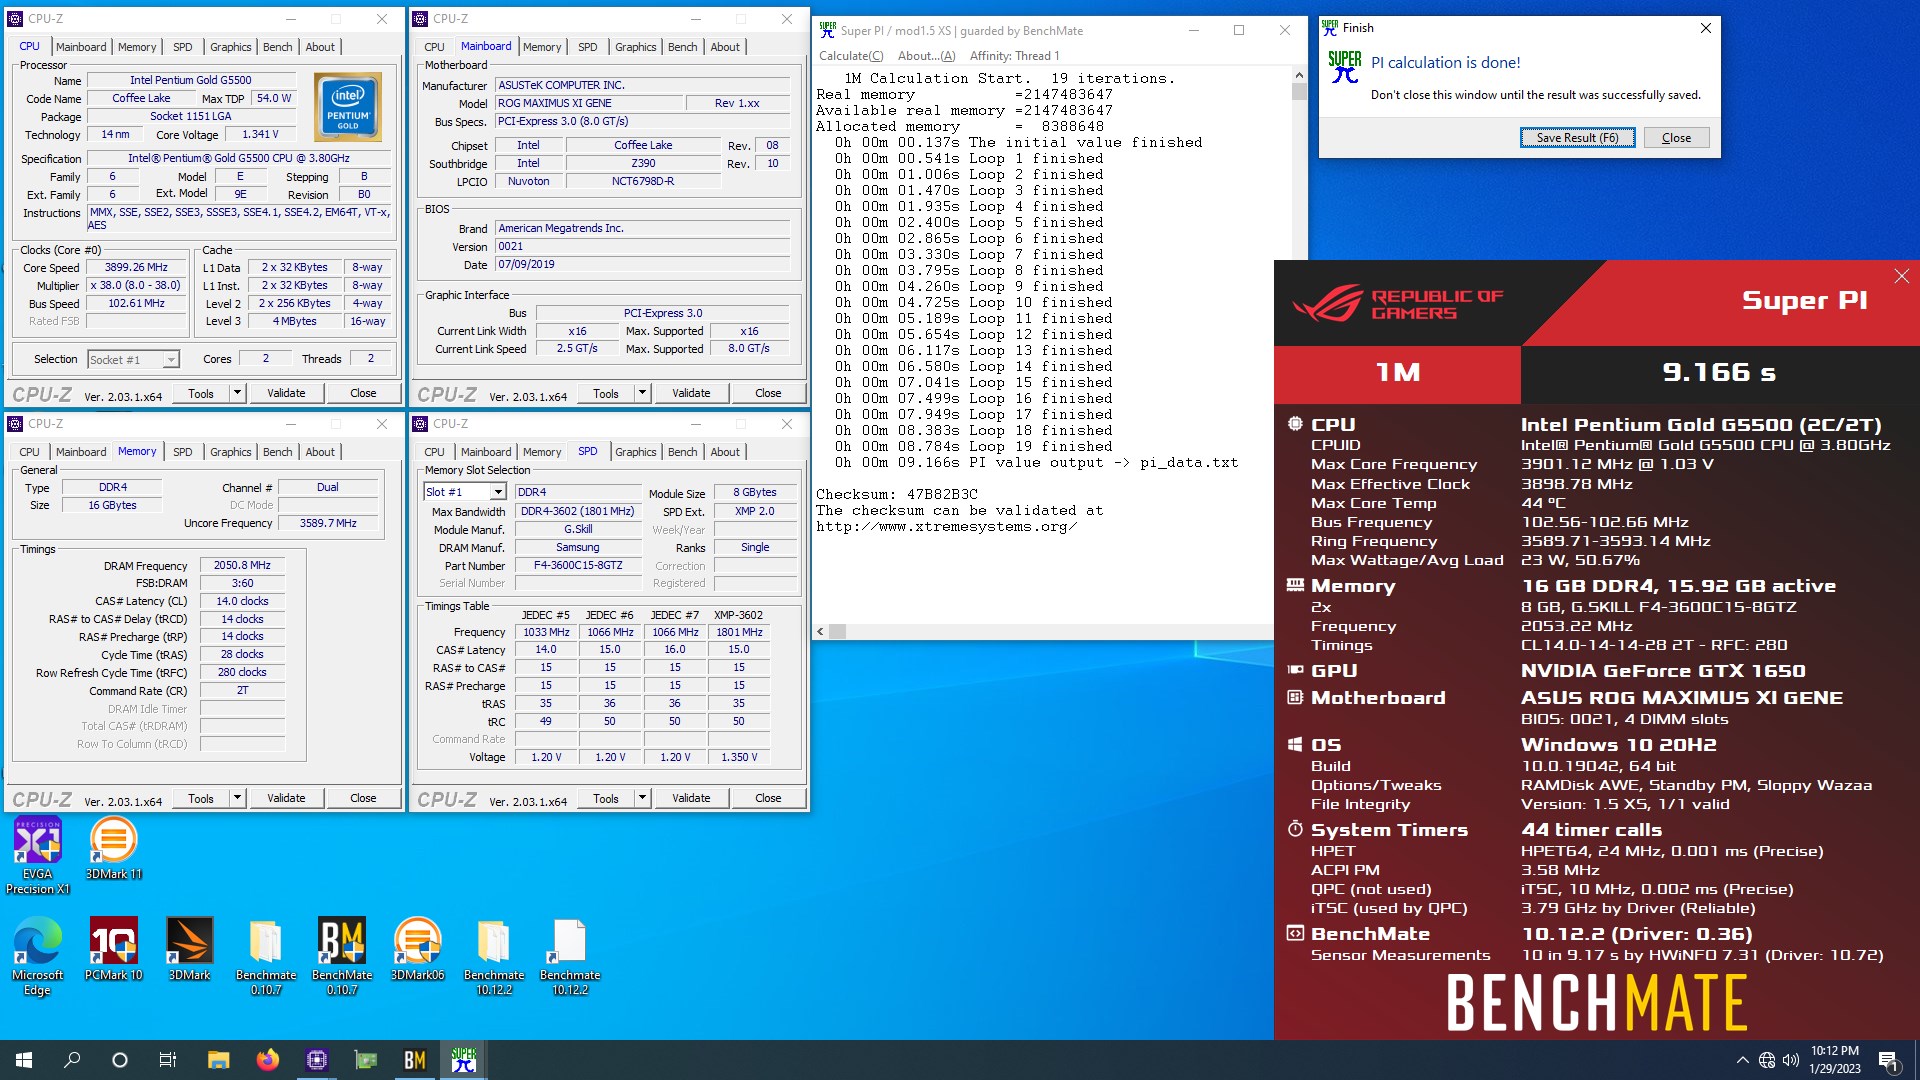
Task: Open Cortana circle in taskbar
Action: click(x=120, y=1060)
